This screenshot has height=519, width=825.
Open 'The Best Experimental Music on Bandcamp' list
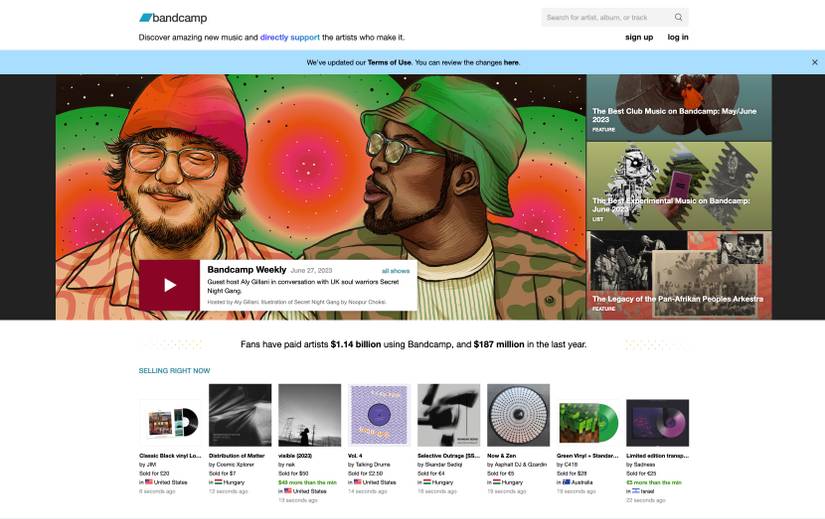(679, 186)
